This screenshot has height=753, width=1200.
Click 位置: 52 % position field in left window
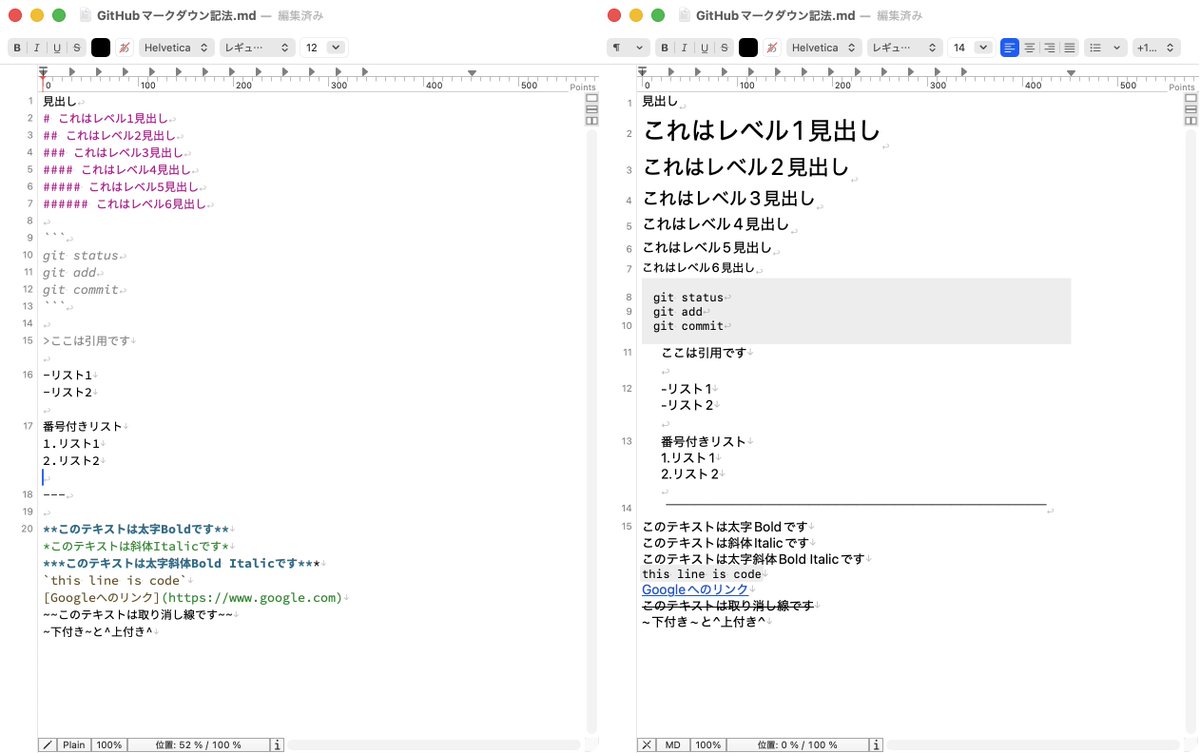coord(198,745)
